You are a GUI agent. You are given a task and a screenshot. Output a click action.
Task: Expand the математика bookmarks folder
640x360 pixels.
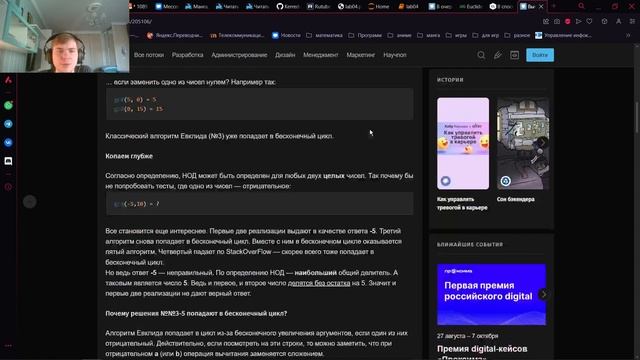coord(324,36)
